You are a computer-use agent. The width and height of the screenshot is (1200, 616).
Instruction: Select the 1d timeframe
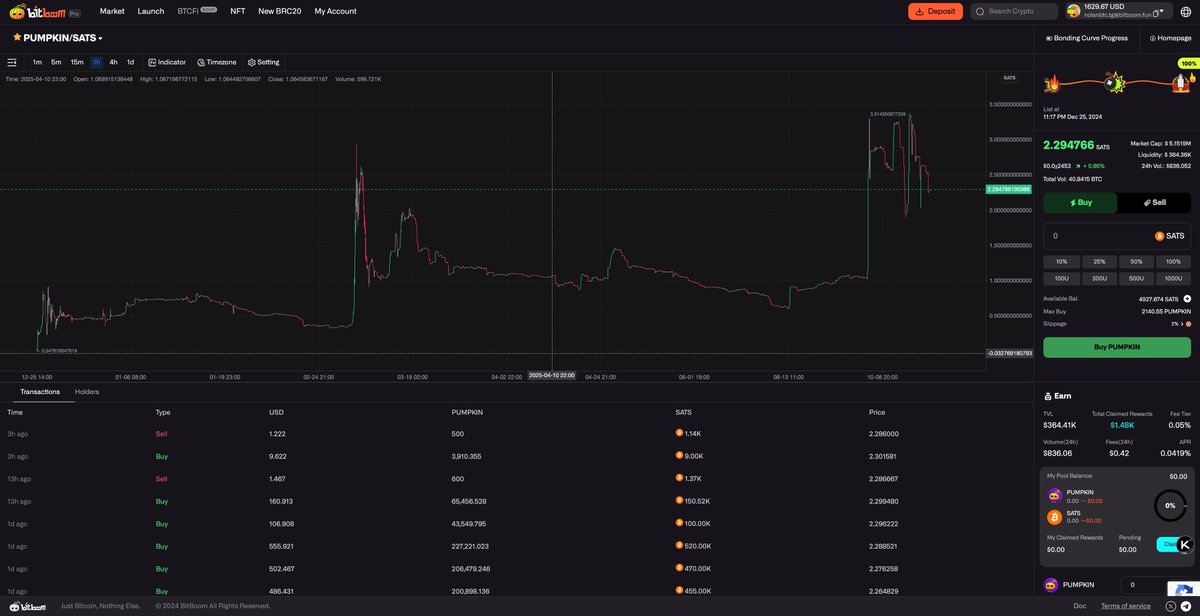coord(130,62)
